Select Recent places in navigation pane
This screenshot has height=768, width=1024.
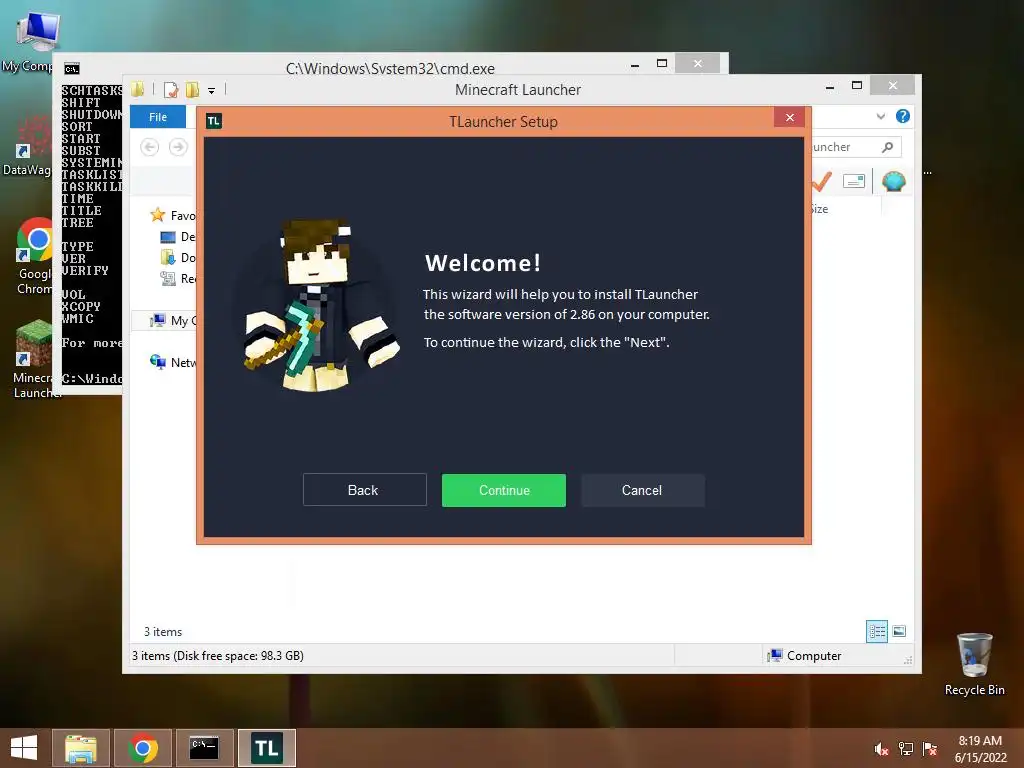[178, 279]
